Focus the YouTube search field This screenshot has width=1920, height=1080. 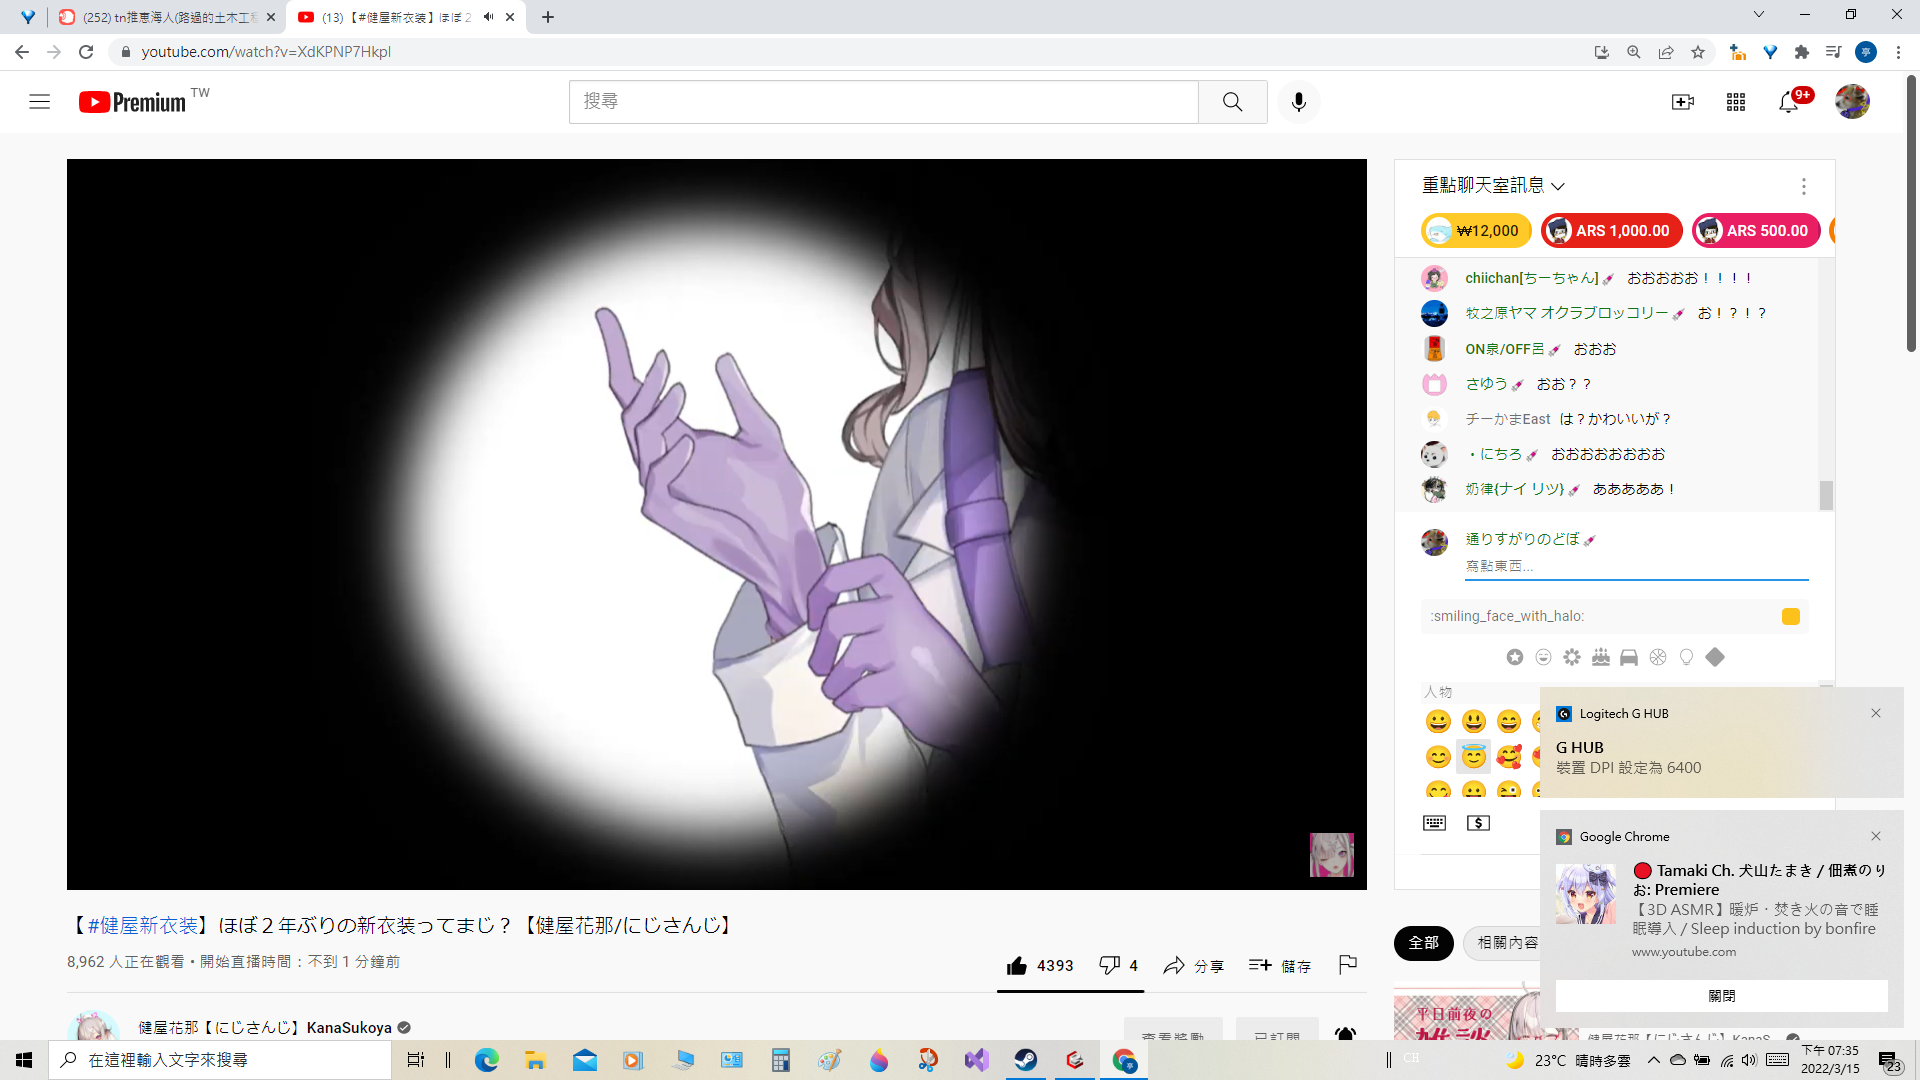point(884,102)
